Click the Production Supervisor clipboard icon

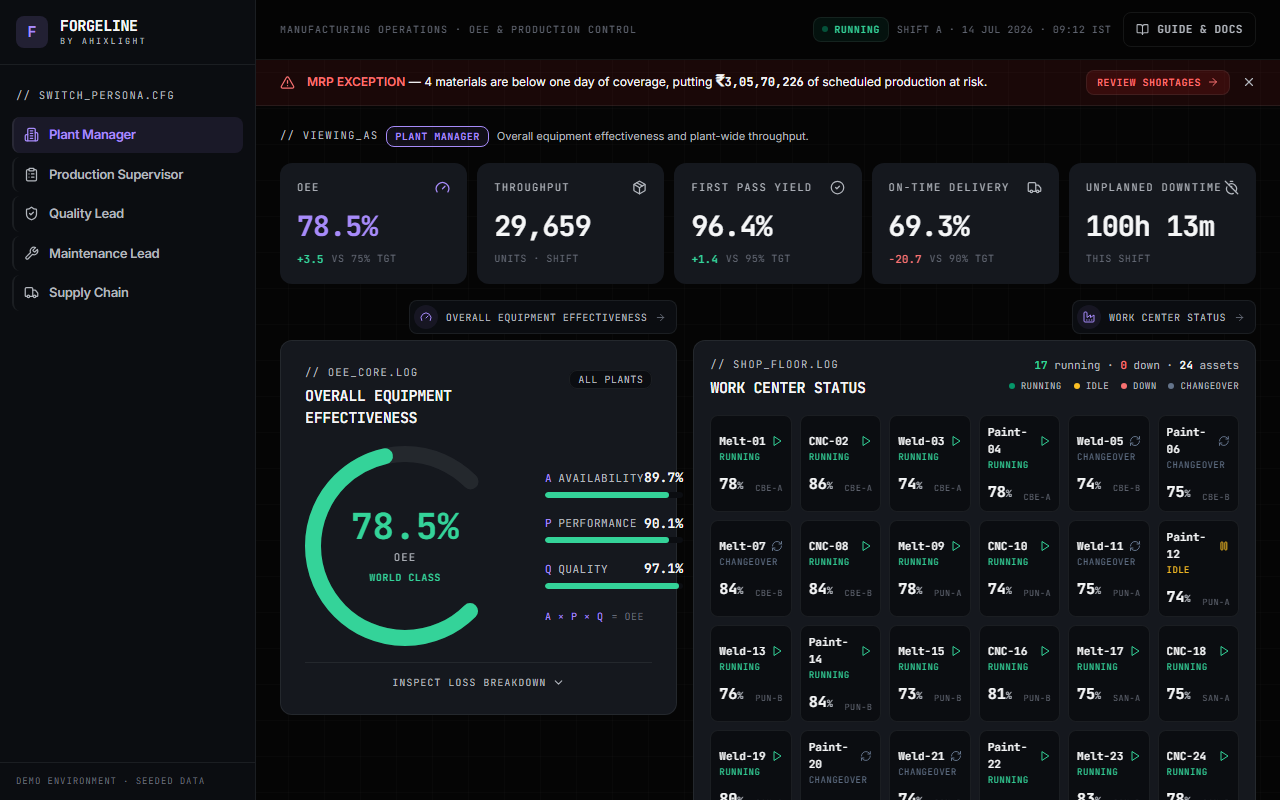click(31, 175)
